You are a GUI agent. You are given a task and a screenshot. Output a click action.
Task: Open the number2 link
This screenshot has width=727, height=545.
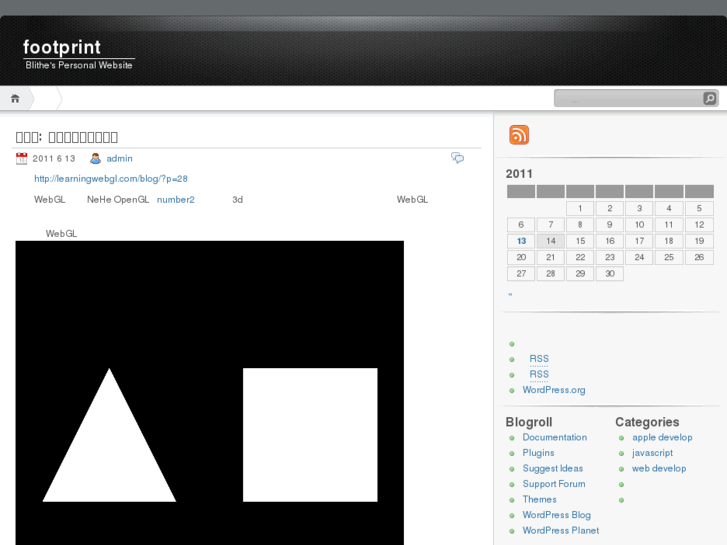pyautogui.click(x=176, y=199)
